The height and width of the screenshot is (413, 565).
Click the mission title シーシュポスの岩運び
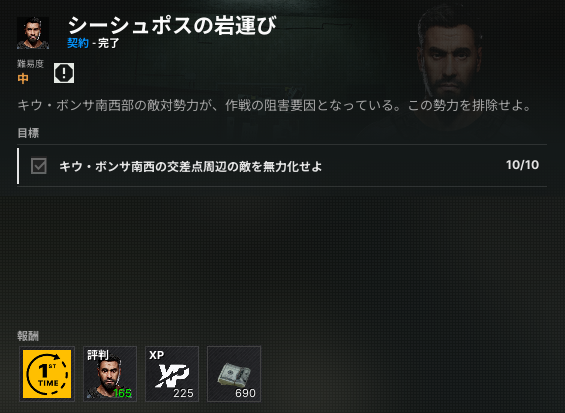(172, 25)
